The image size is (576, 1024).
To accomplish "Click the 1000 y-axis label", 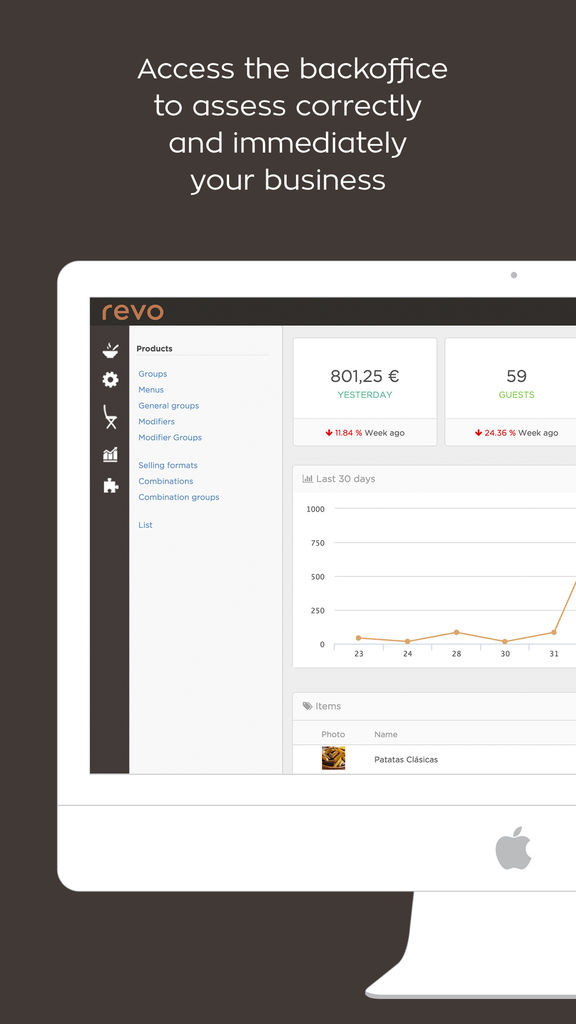I will (315, 509).
